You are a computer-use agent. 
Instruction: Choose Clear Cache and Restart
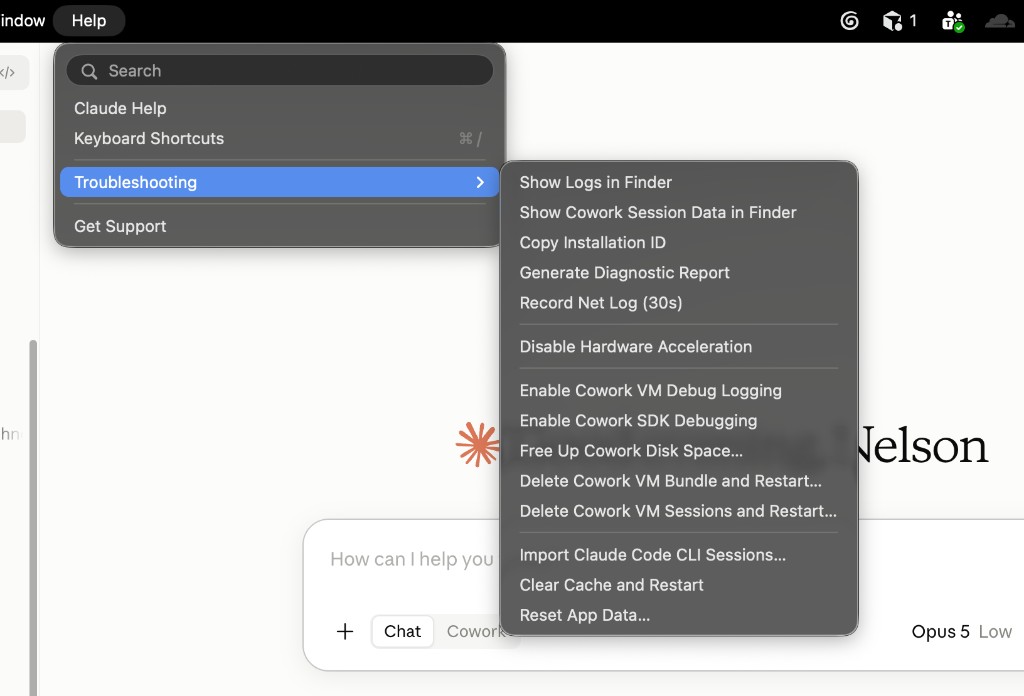coord(679,584)
